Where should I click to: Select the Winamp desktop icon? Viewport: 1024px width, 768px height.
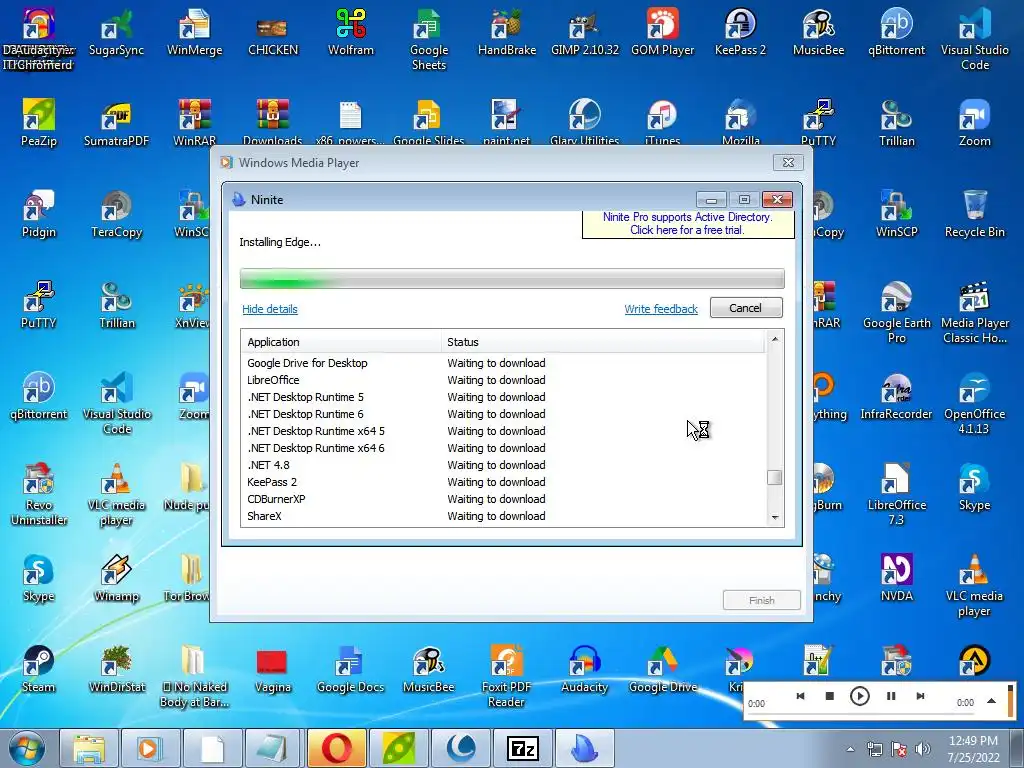(x=116, y=579)
